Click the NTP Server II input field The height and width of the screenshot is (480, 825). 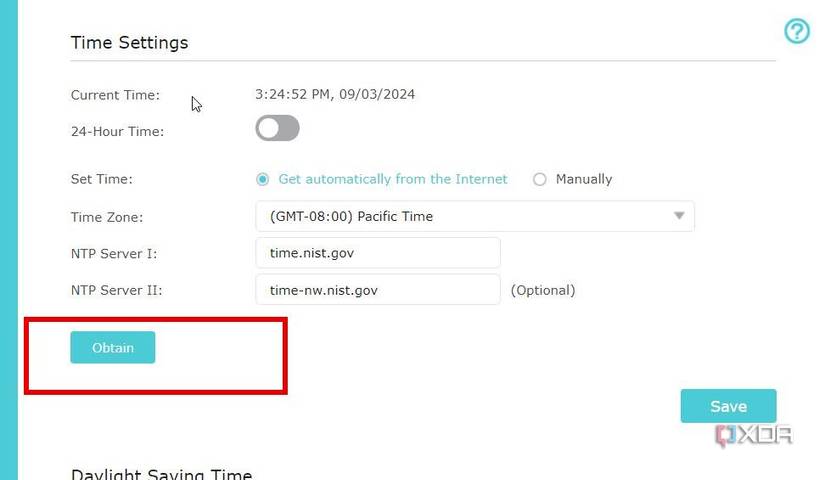378,289
